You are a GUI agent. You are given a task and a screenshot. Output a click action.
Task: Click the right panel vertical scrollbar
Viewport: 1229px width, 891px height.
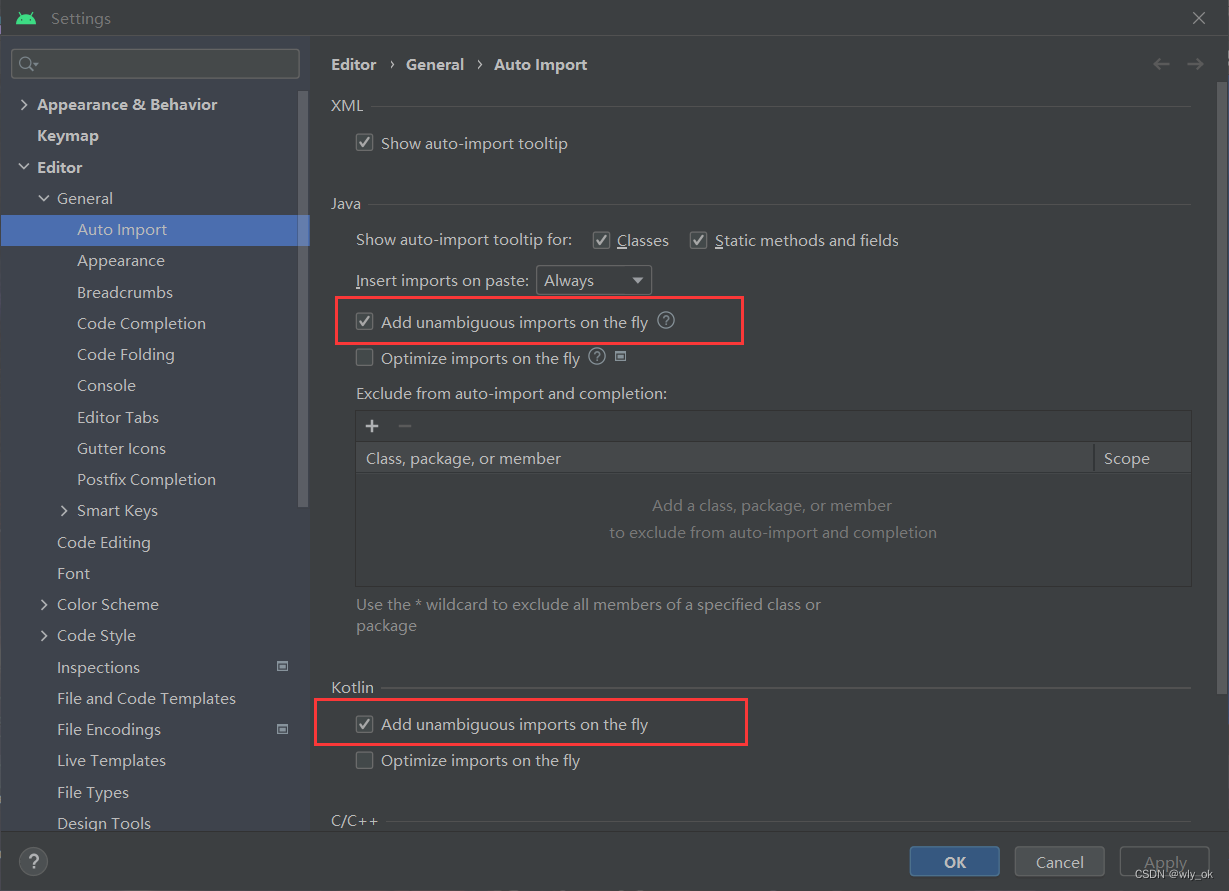click(1222, 390)
